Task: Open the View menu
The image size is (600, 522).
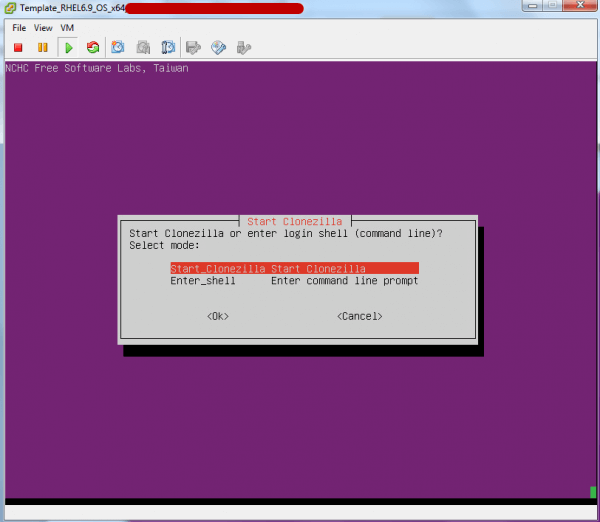Action: [x=43, y=28]
